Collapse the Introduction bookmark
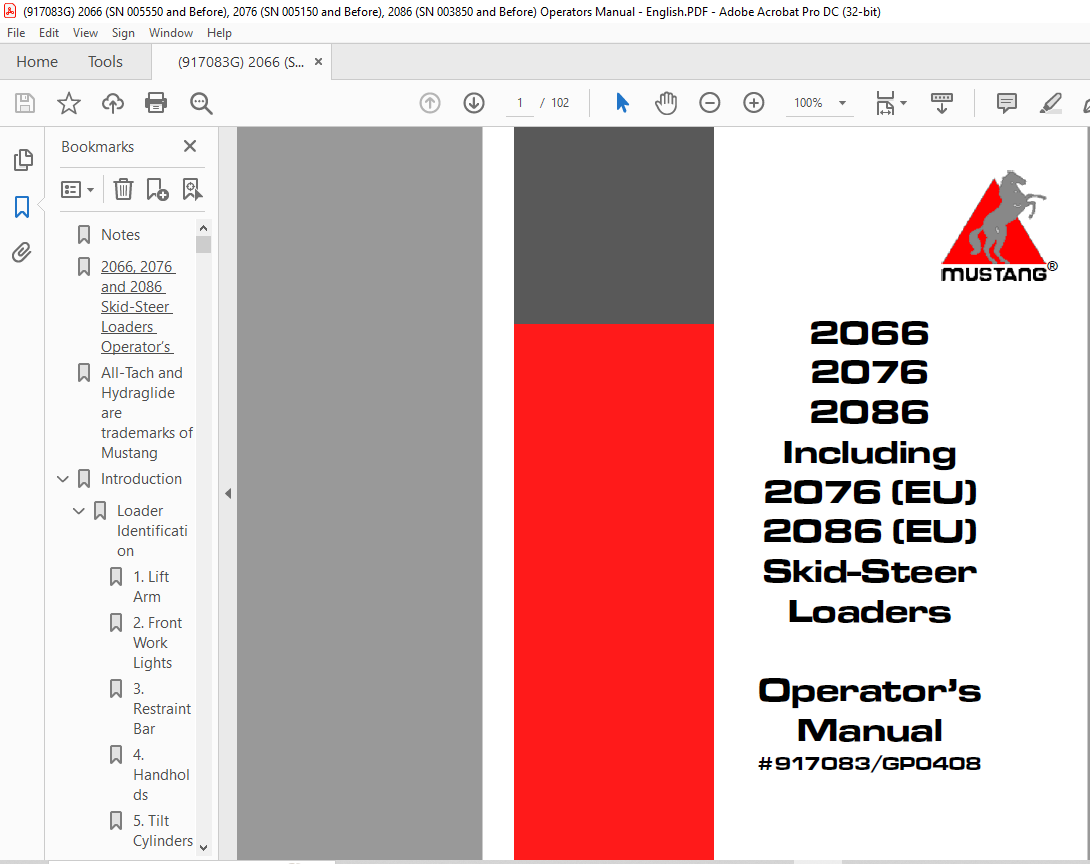The width and height of the screenshot is (1090, 864). (x=63, y=479)
